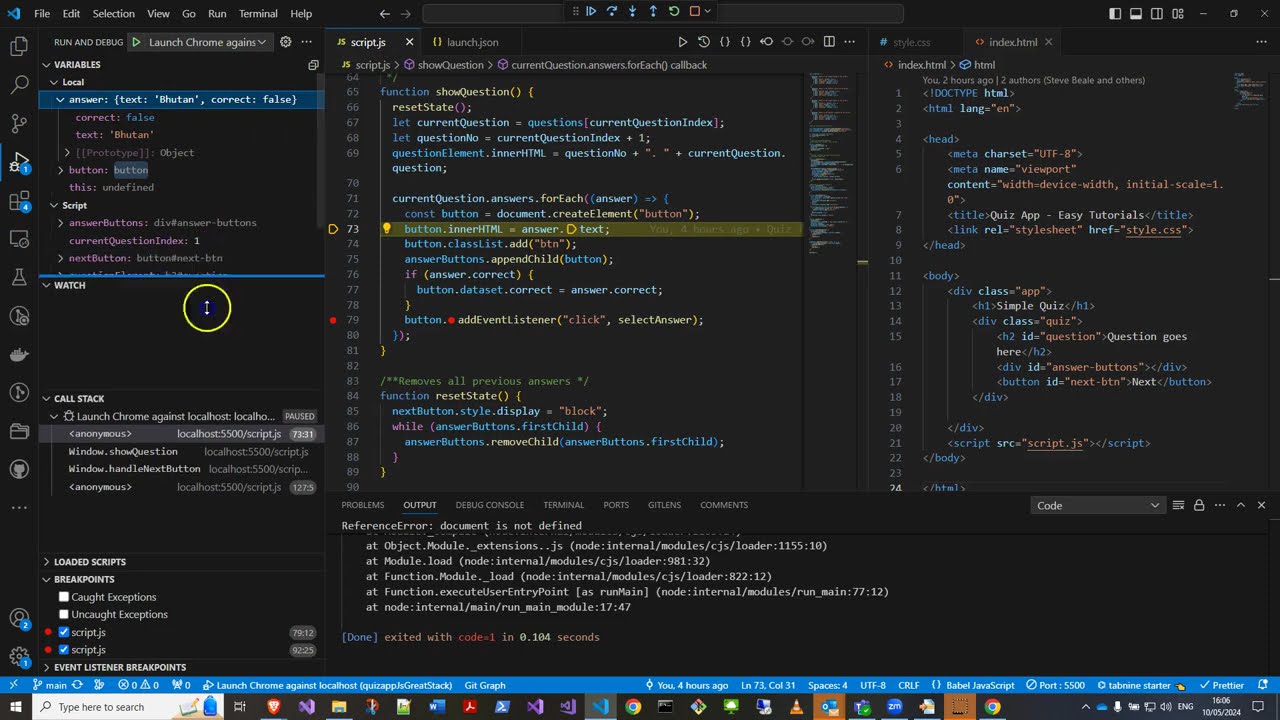Open Source Control view in activity bar

click(x=19, y=124)
